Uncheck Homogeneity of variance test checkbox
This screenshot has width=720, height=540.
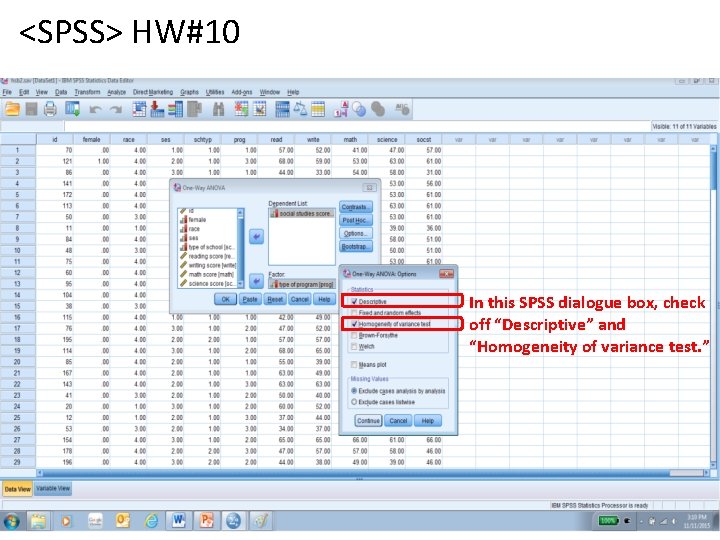point(354,324)
